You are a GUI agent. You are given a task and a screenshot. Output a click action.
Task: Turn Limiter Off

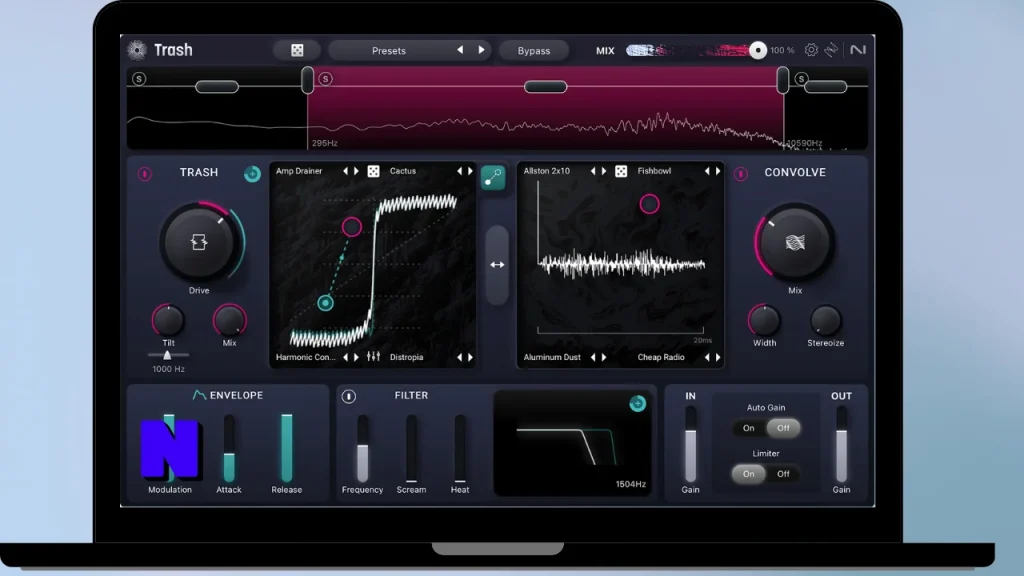point(783,474)
